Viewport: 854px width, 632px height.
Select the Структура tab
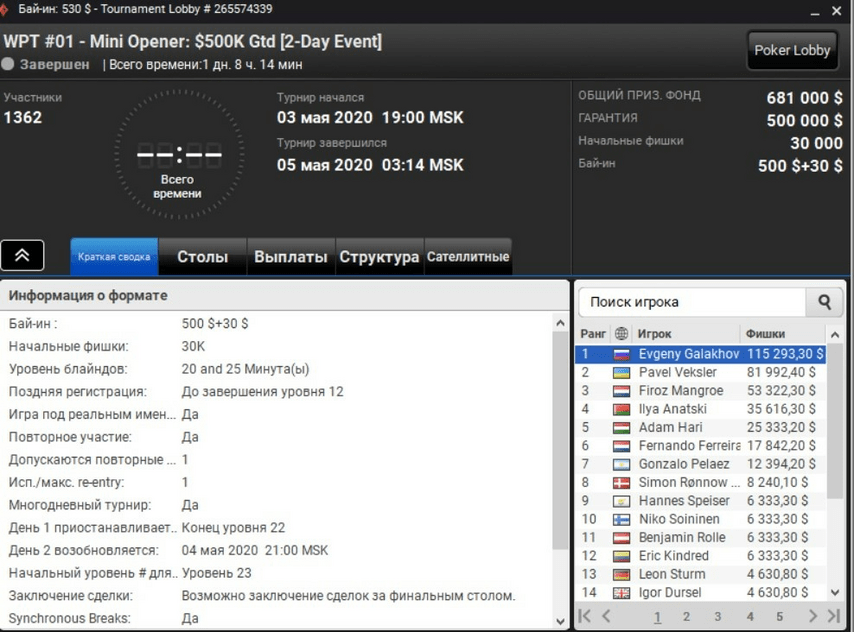pyautogui.click(x=380, y=257)
